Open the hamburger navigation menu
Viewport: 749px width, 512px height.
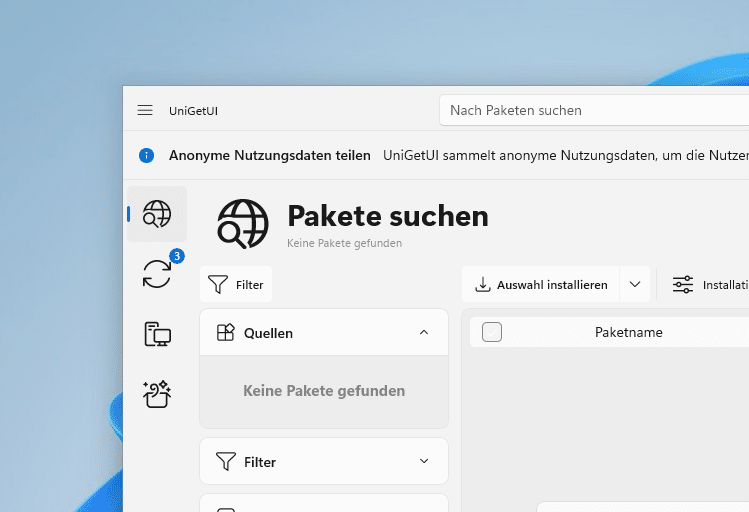(145, 110)
